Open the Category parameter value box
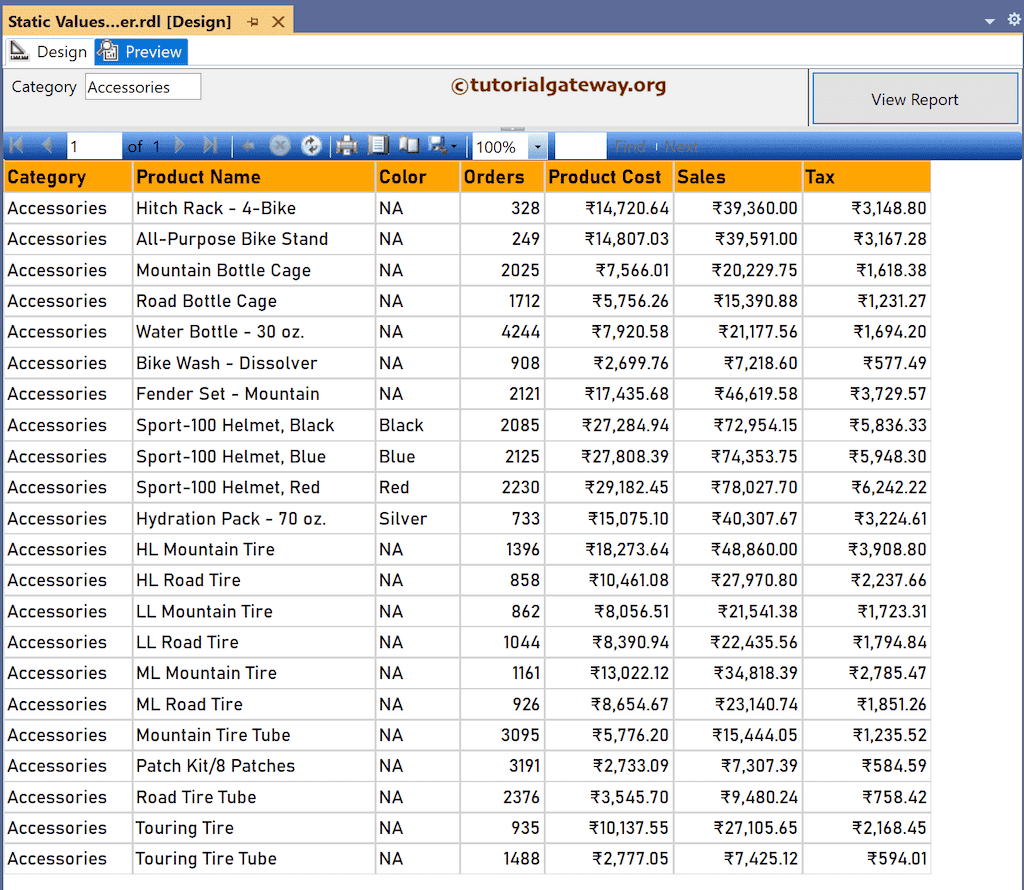Image resolution: width=1024 pixels, height=890 pixels. [142, 87]
